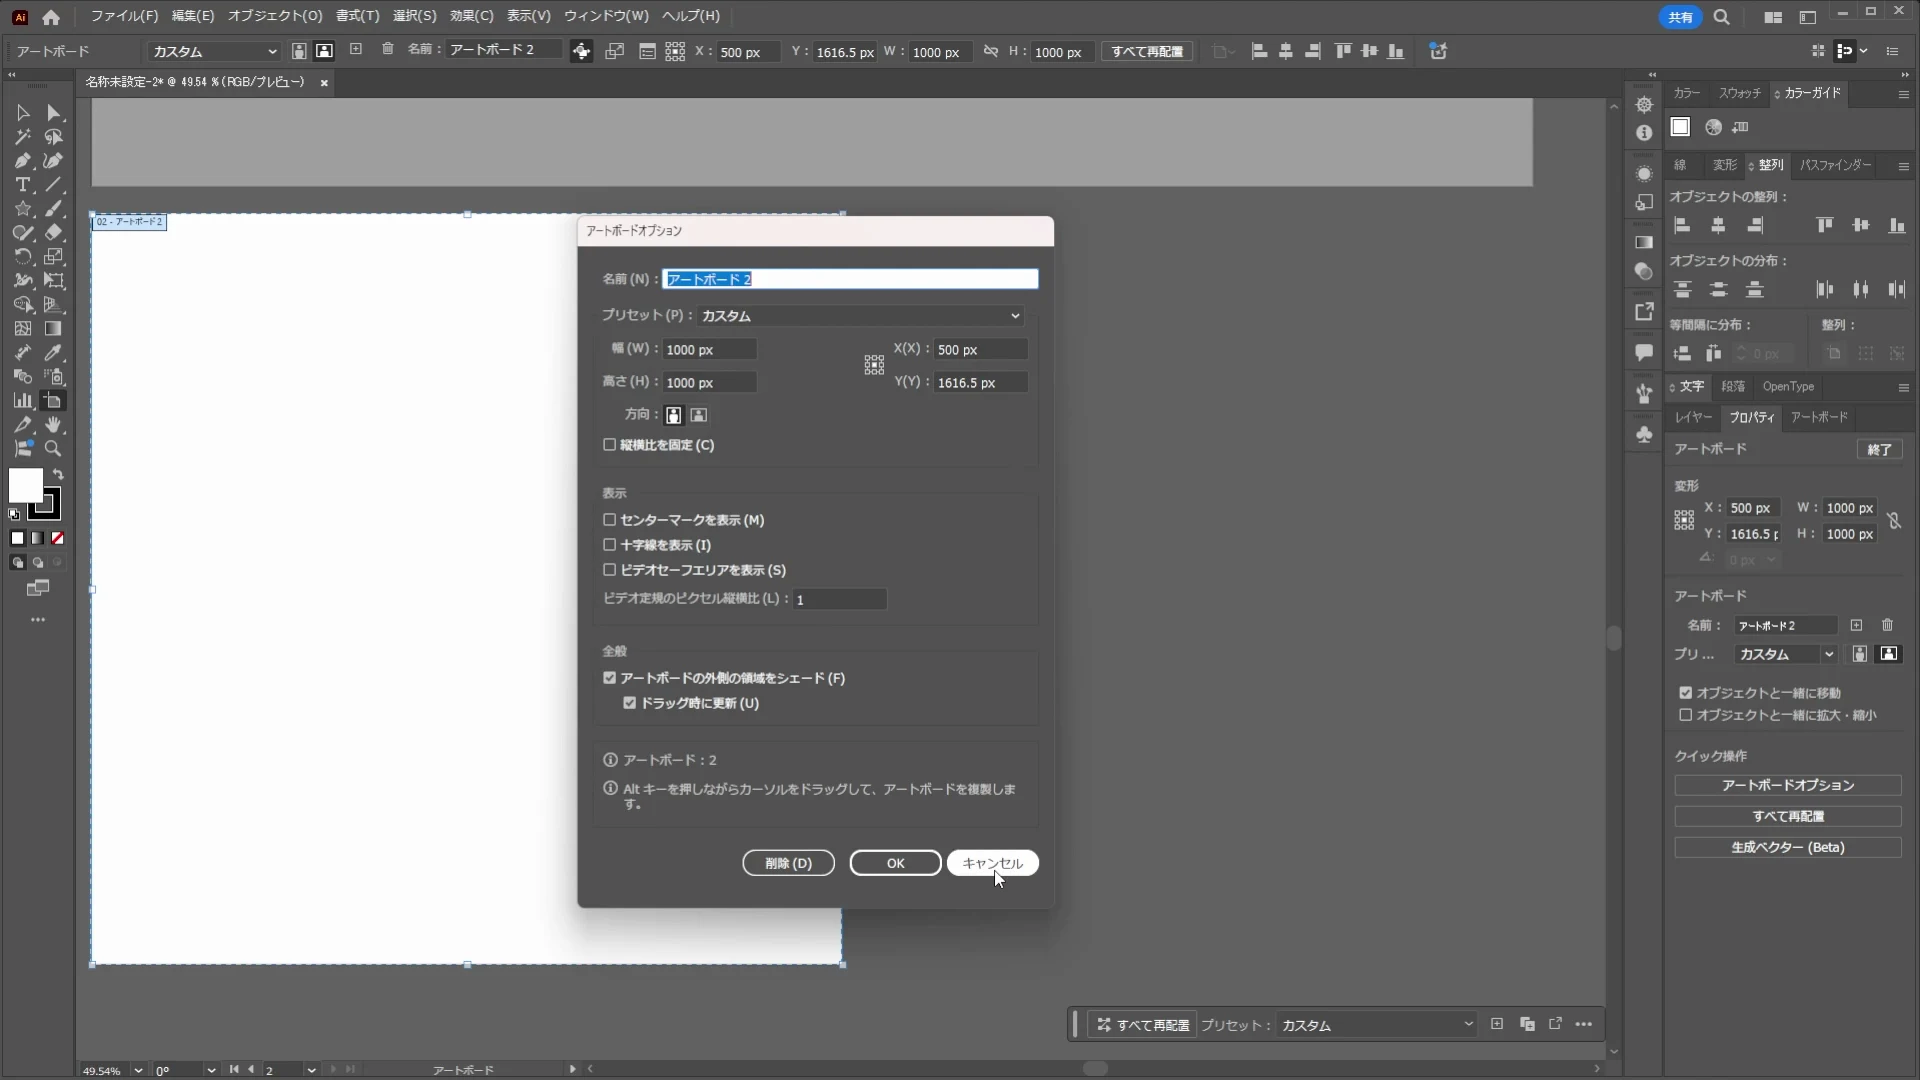1920x1080 pixels.
Task: Open preset dropdown in Properties panel
Action: click(x=1787, y=654)
